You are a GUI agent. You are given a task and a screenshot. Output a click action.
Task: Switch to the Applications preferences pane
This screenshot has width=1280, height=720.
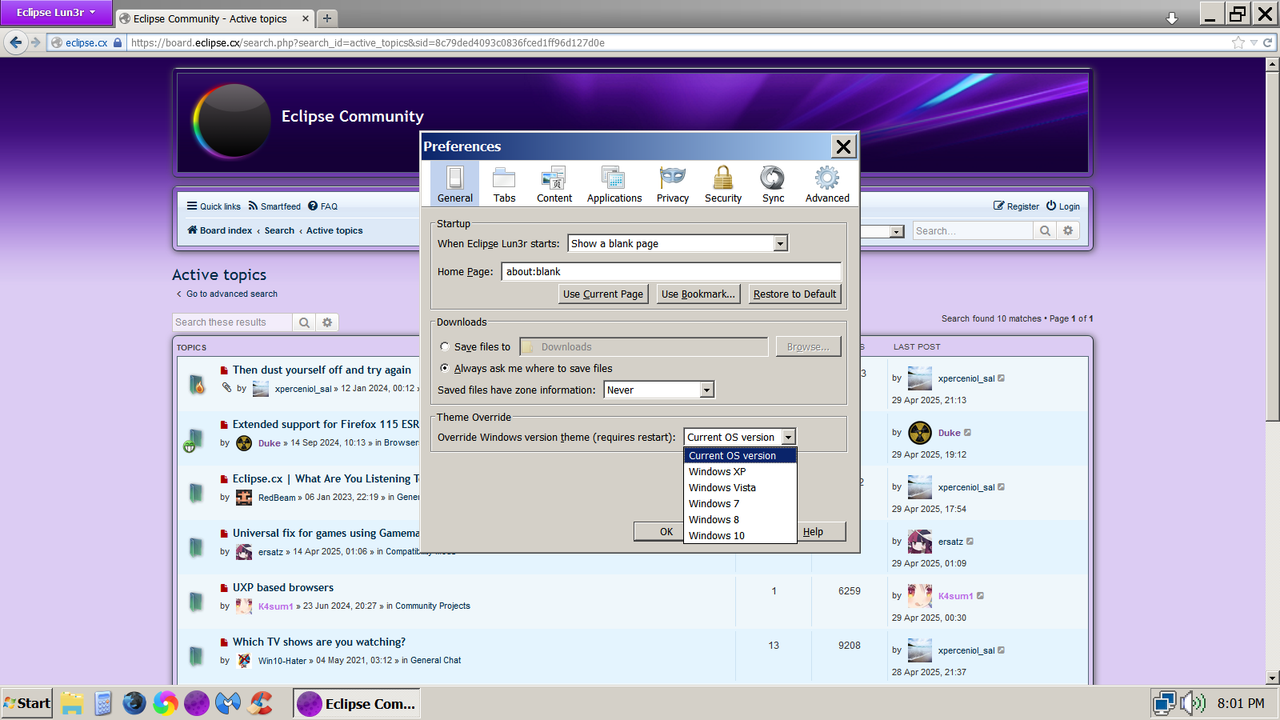click(x=614, y=184)
